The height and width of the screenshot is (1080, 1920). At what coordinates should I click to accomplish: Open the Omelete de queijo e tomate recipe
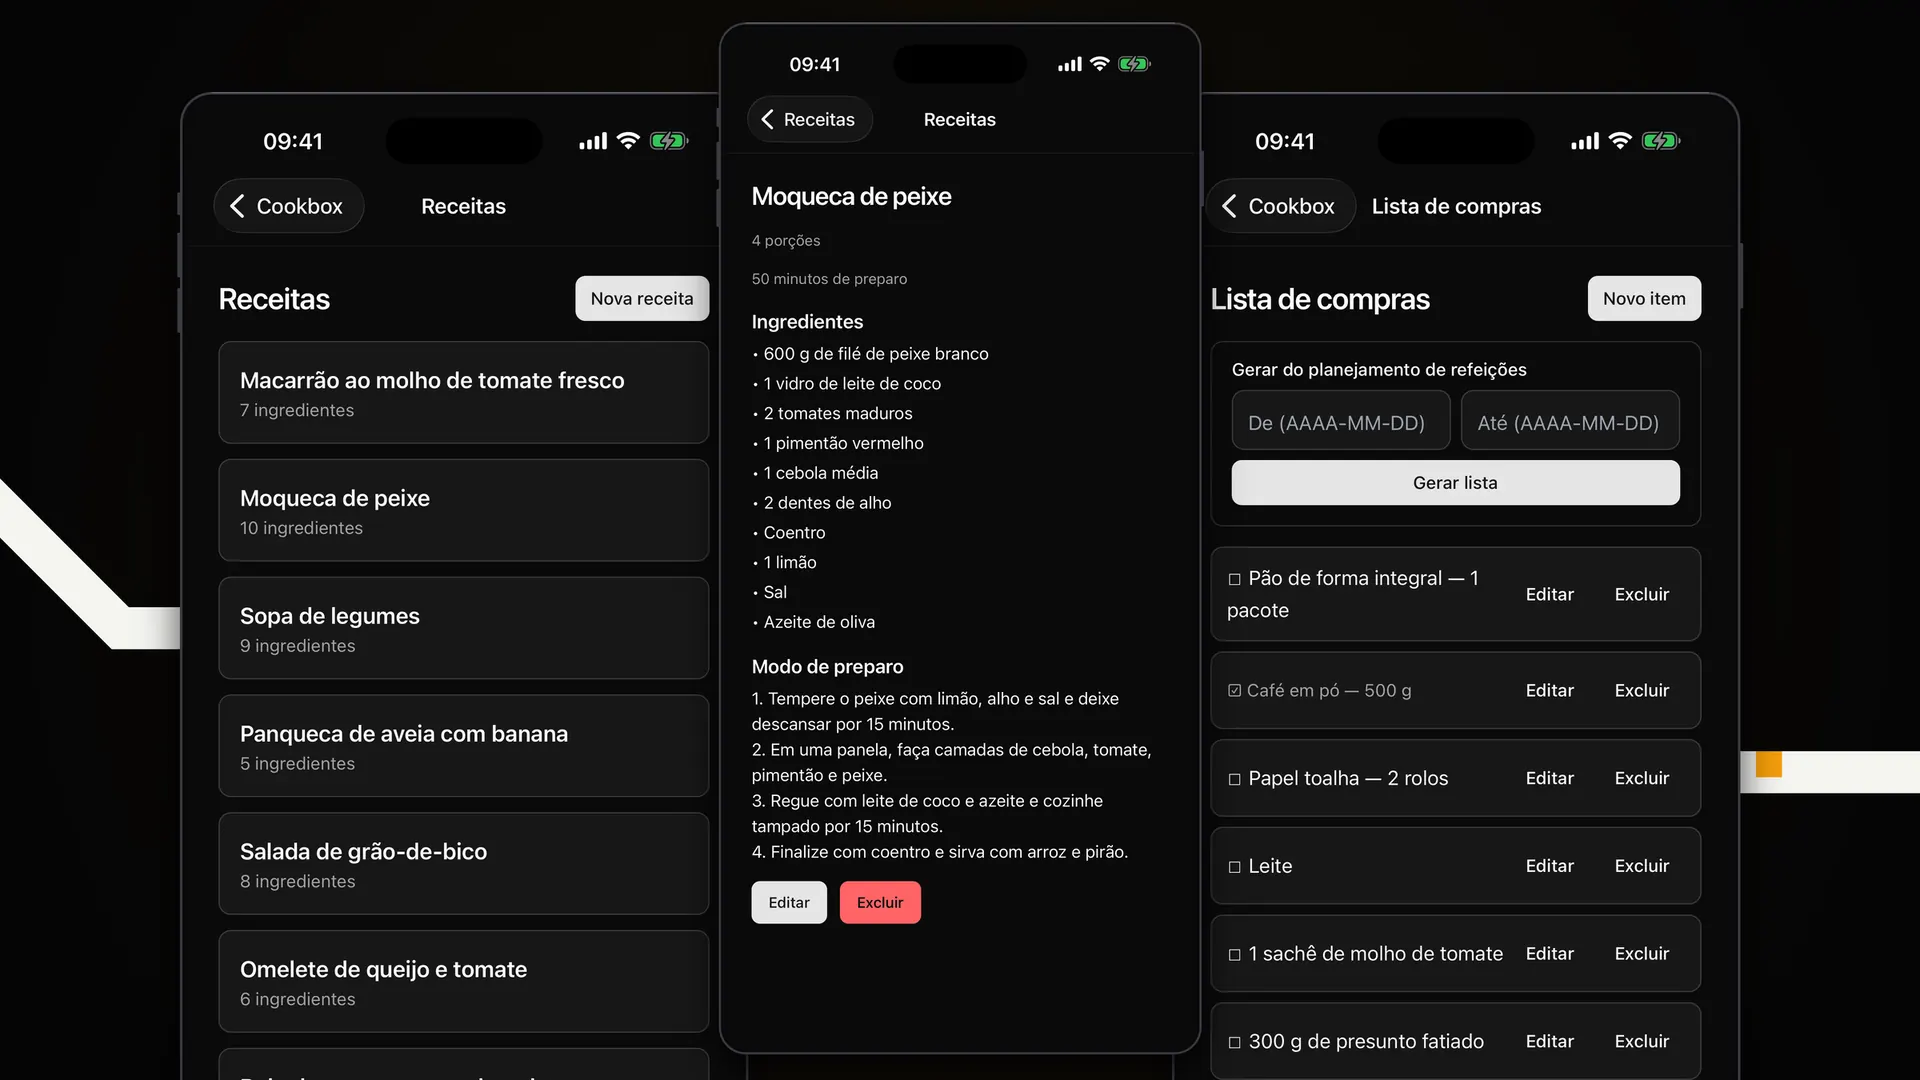463,982
